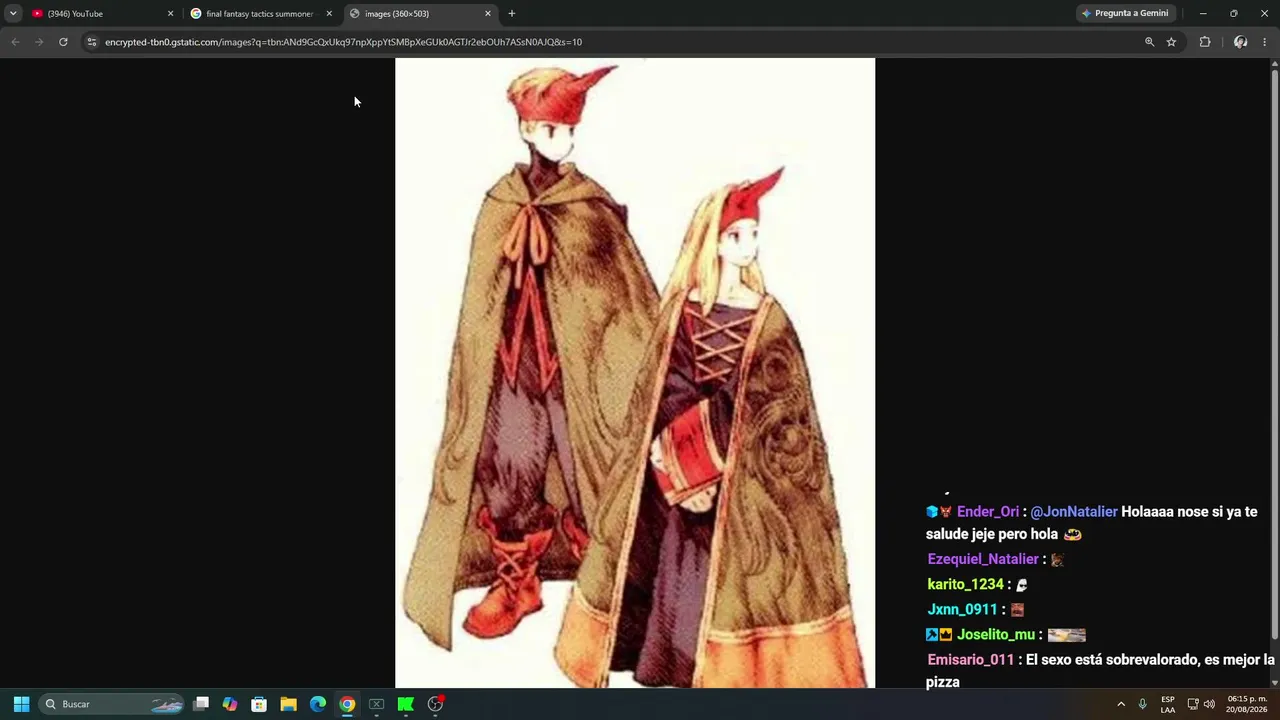Close the images (360×503) tab
The height and width of the screenshot is (720, 1280).
pos(488,14)
